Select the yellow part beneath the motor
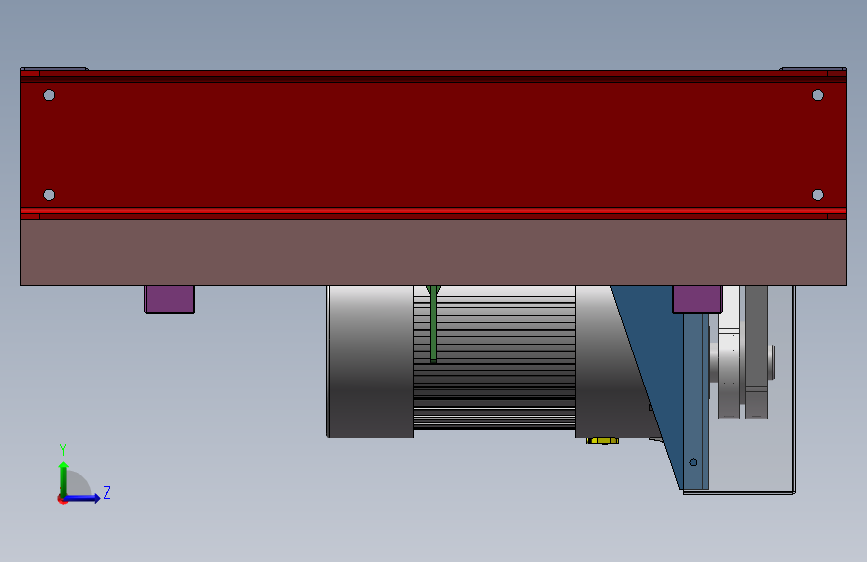The height and width of the screenshot is (562, 867). [603, 441]
